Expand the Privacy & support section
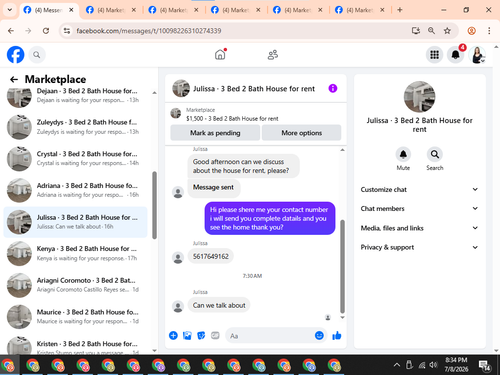 (419, 247)
